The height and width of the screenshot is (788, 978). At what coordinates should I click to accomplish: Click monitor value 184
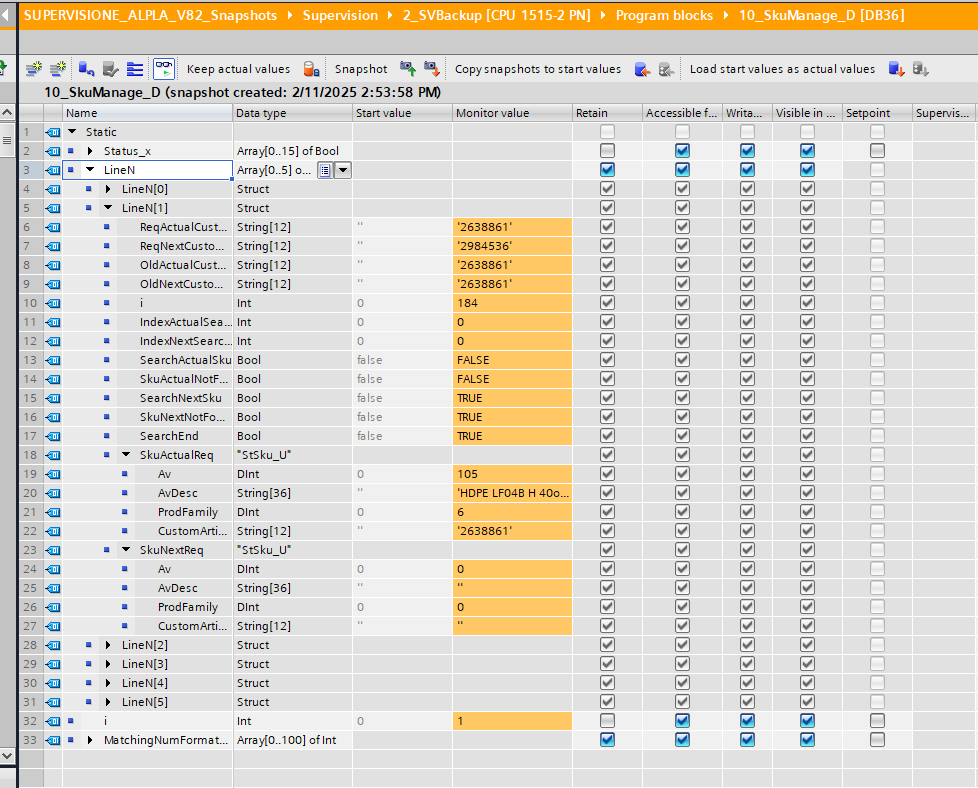tap(512, 303)
